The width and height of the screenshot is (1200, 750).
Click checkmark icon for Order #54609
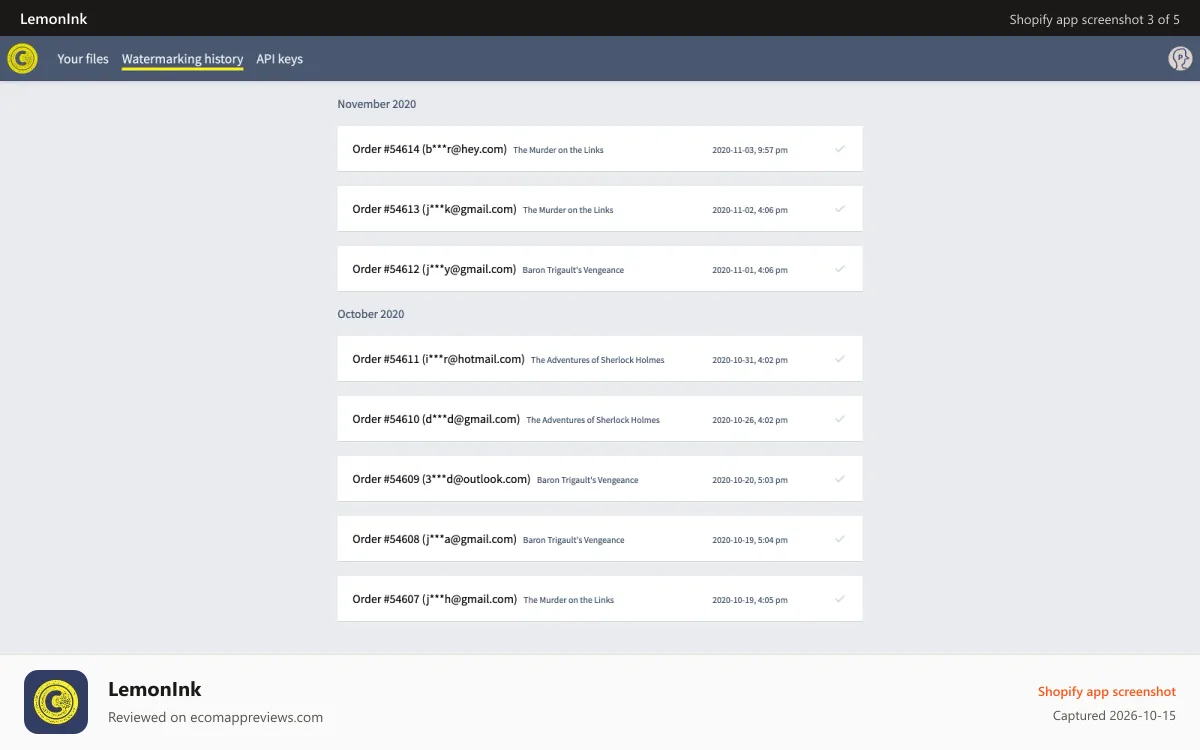pyautogui.click(x=840, y=479)
